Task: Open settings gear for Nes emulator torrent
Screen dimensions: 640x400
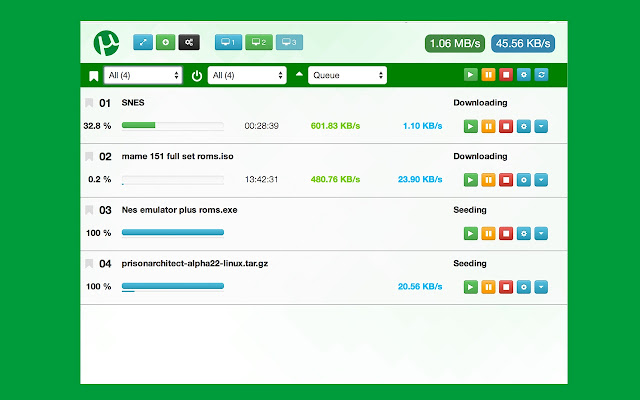Action: tap(524, 233)
